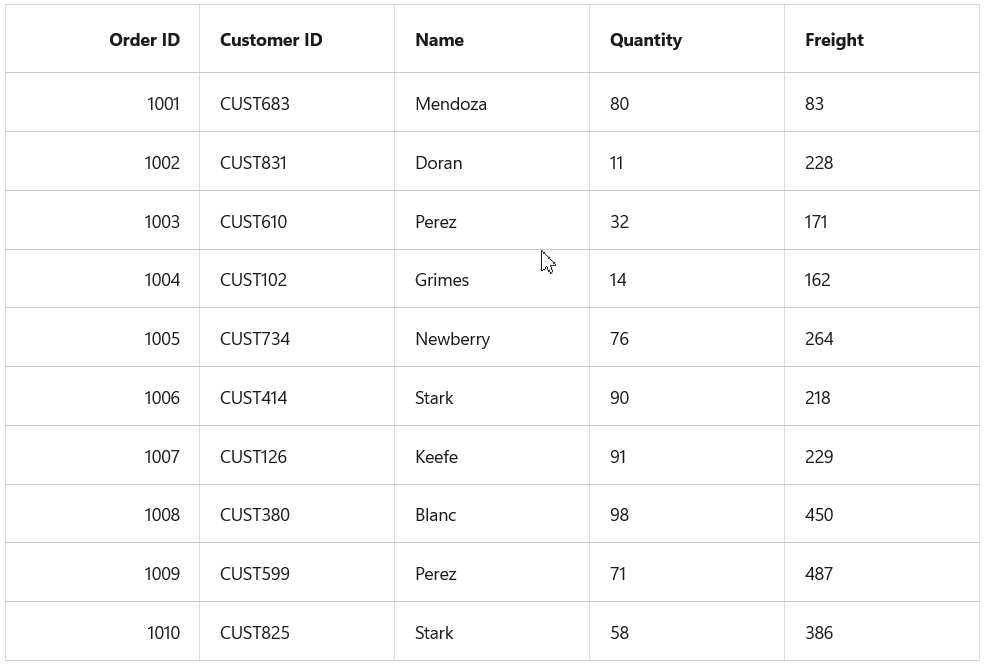This screenshot has height=668, width=985.
Task: Sort by the Customer ID column header
Action: pos(271,40)
